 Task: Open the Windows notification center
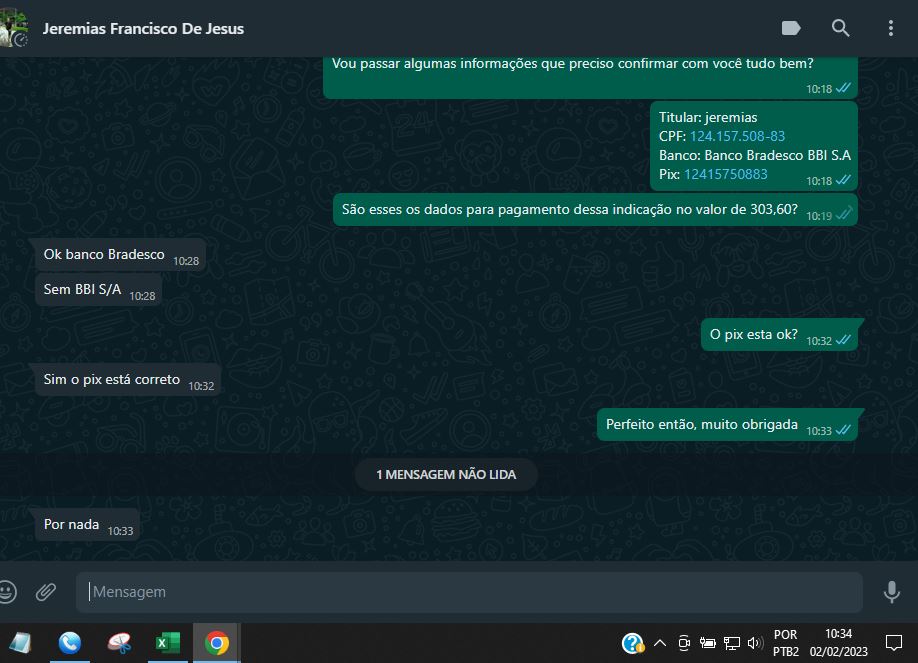pyautogui.click(x=893, y=643)
